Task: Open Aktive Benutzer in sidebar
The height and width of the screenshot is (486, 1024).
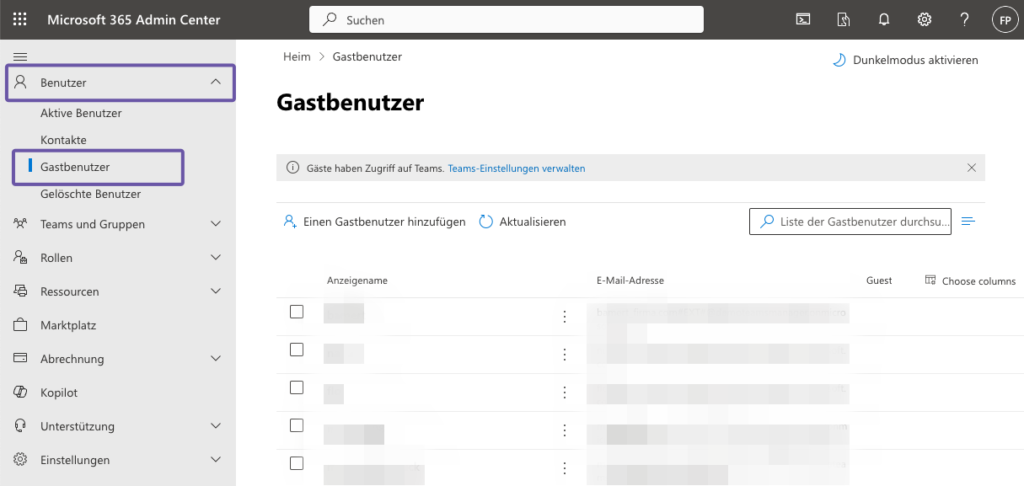Action: point(81,113)
